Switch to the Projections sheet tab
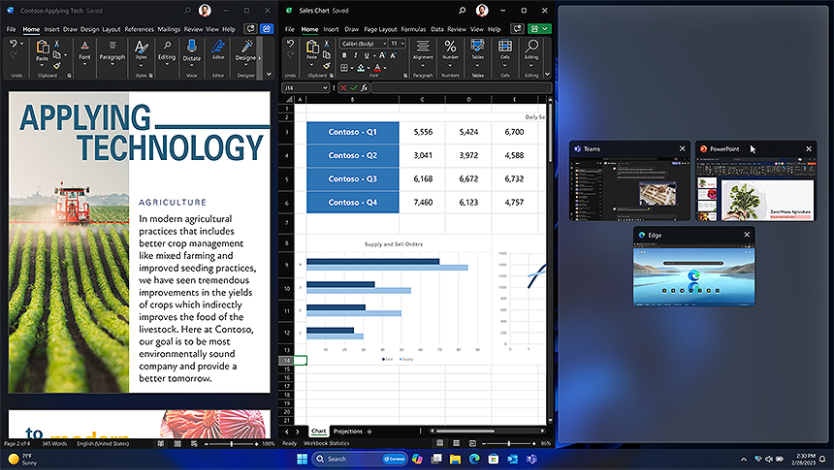Image resolution: width=834 pixels, height=470 pixels. point(347,432)
